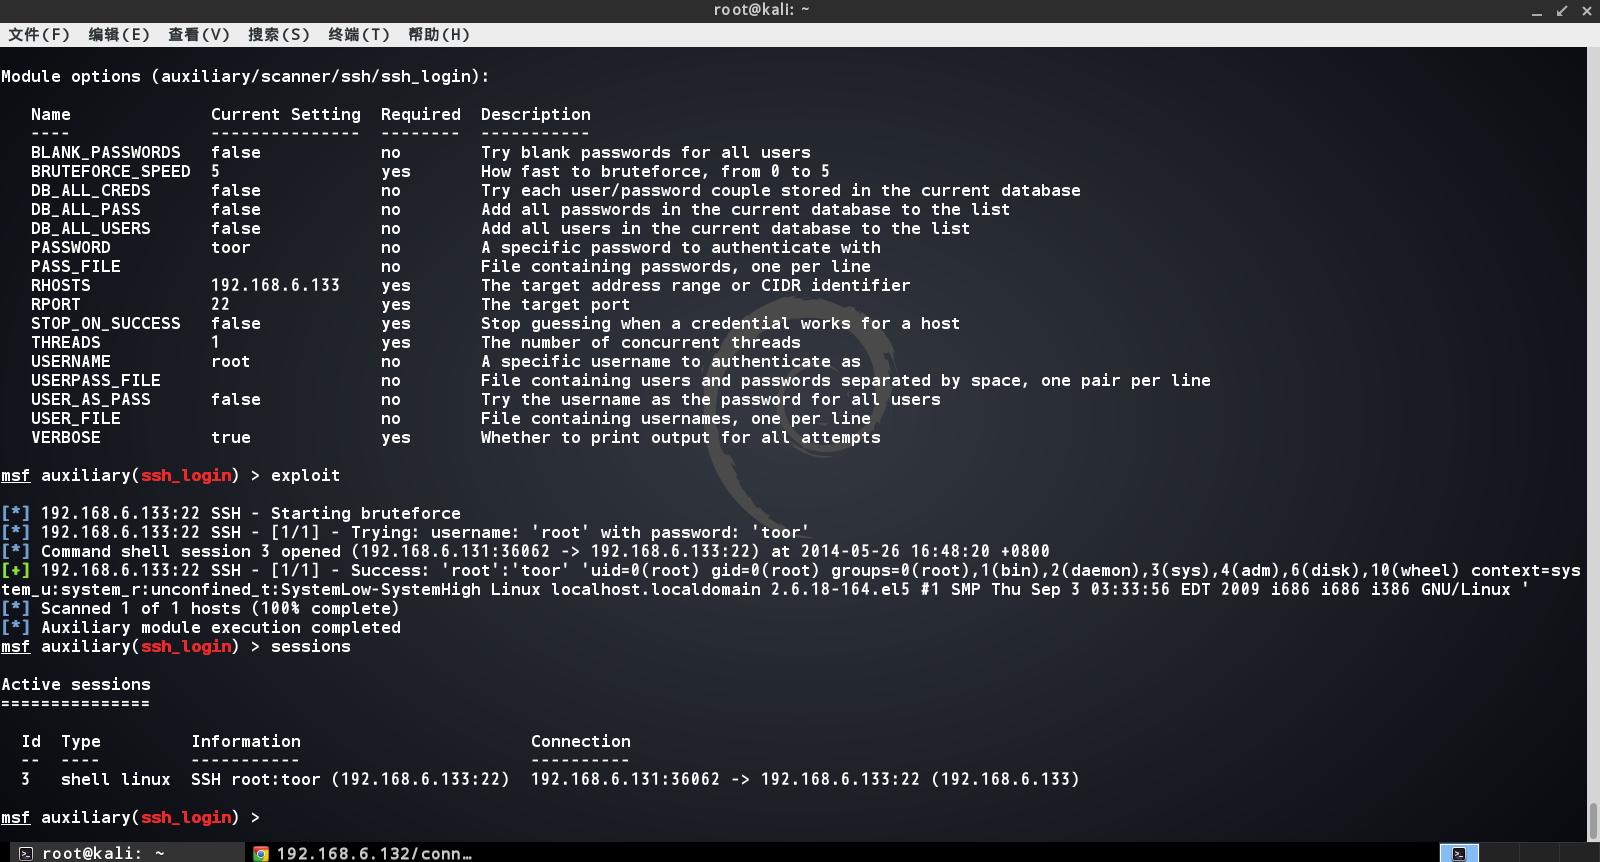1600x862 pixels.
Task: Open the 编辑(E) menu
Action: coord(119,35)
